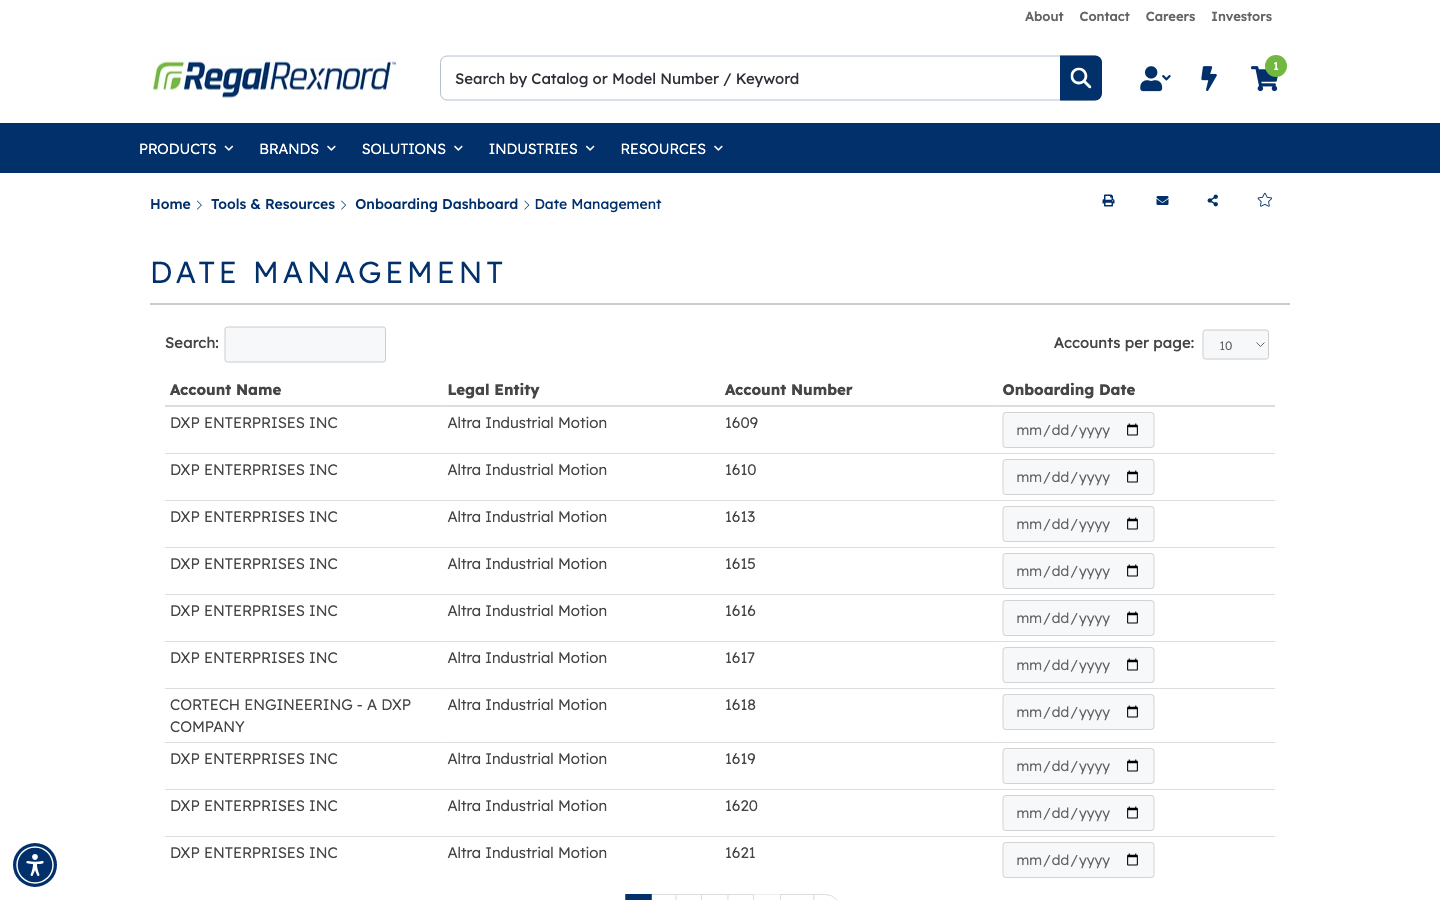
Task: Open calendar picker for account 1613
Action: [x=1133, y=524]
